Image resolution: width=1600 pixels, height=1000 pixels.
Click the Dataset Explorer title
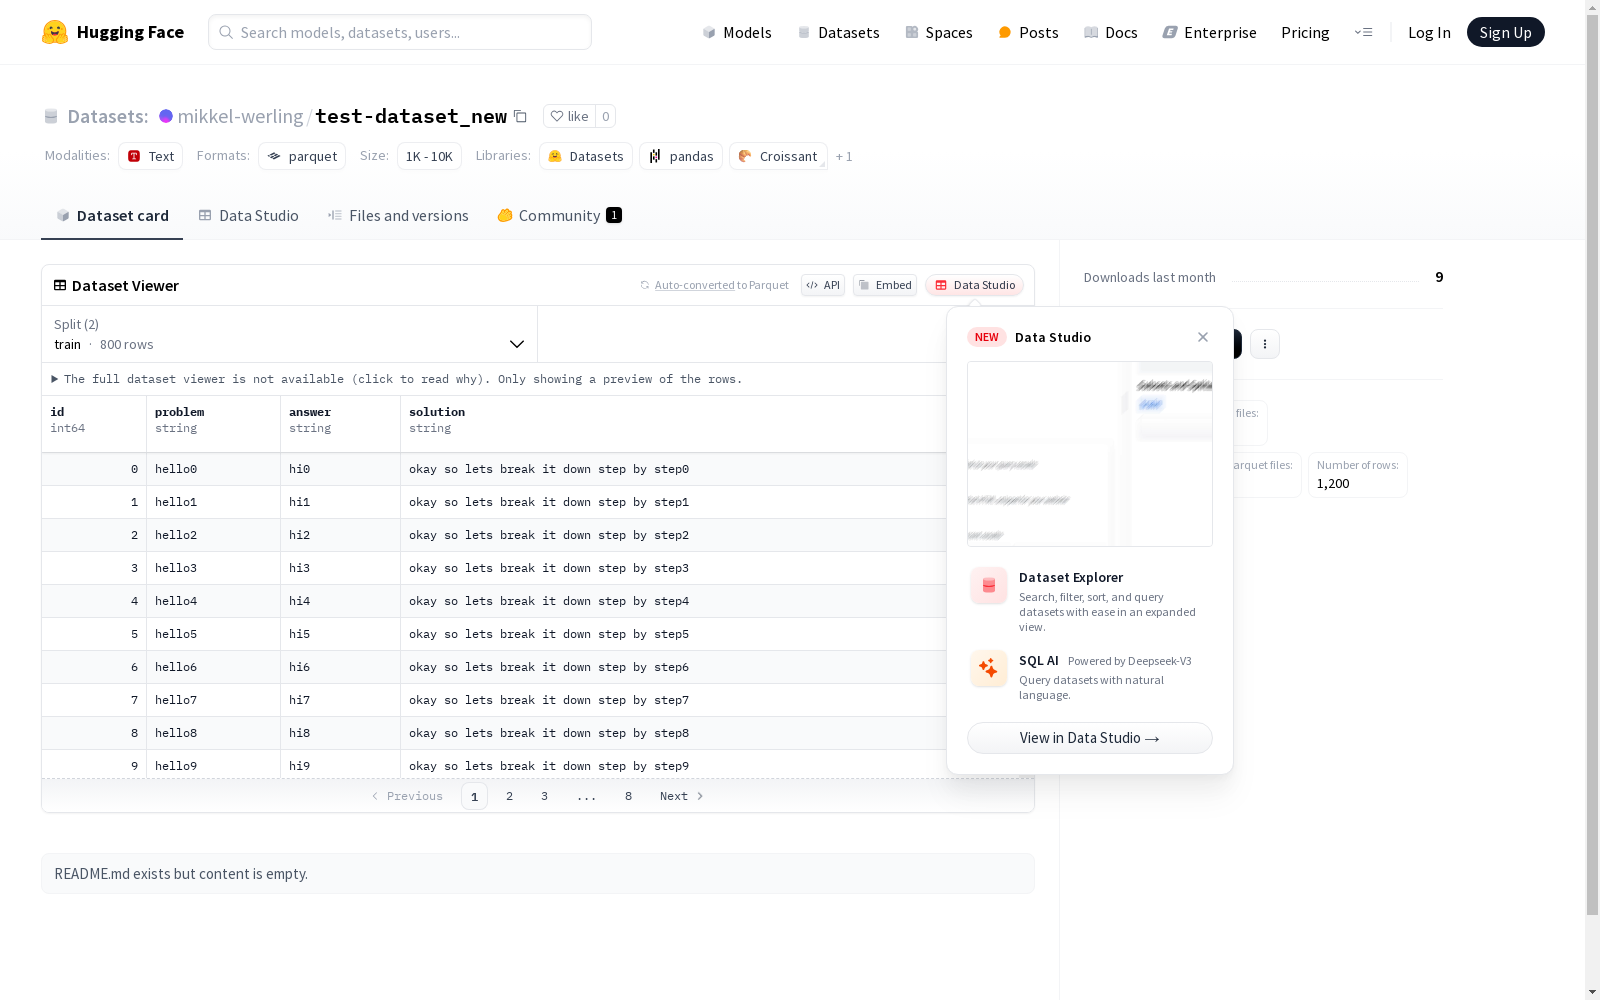coord(1071,577)
